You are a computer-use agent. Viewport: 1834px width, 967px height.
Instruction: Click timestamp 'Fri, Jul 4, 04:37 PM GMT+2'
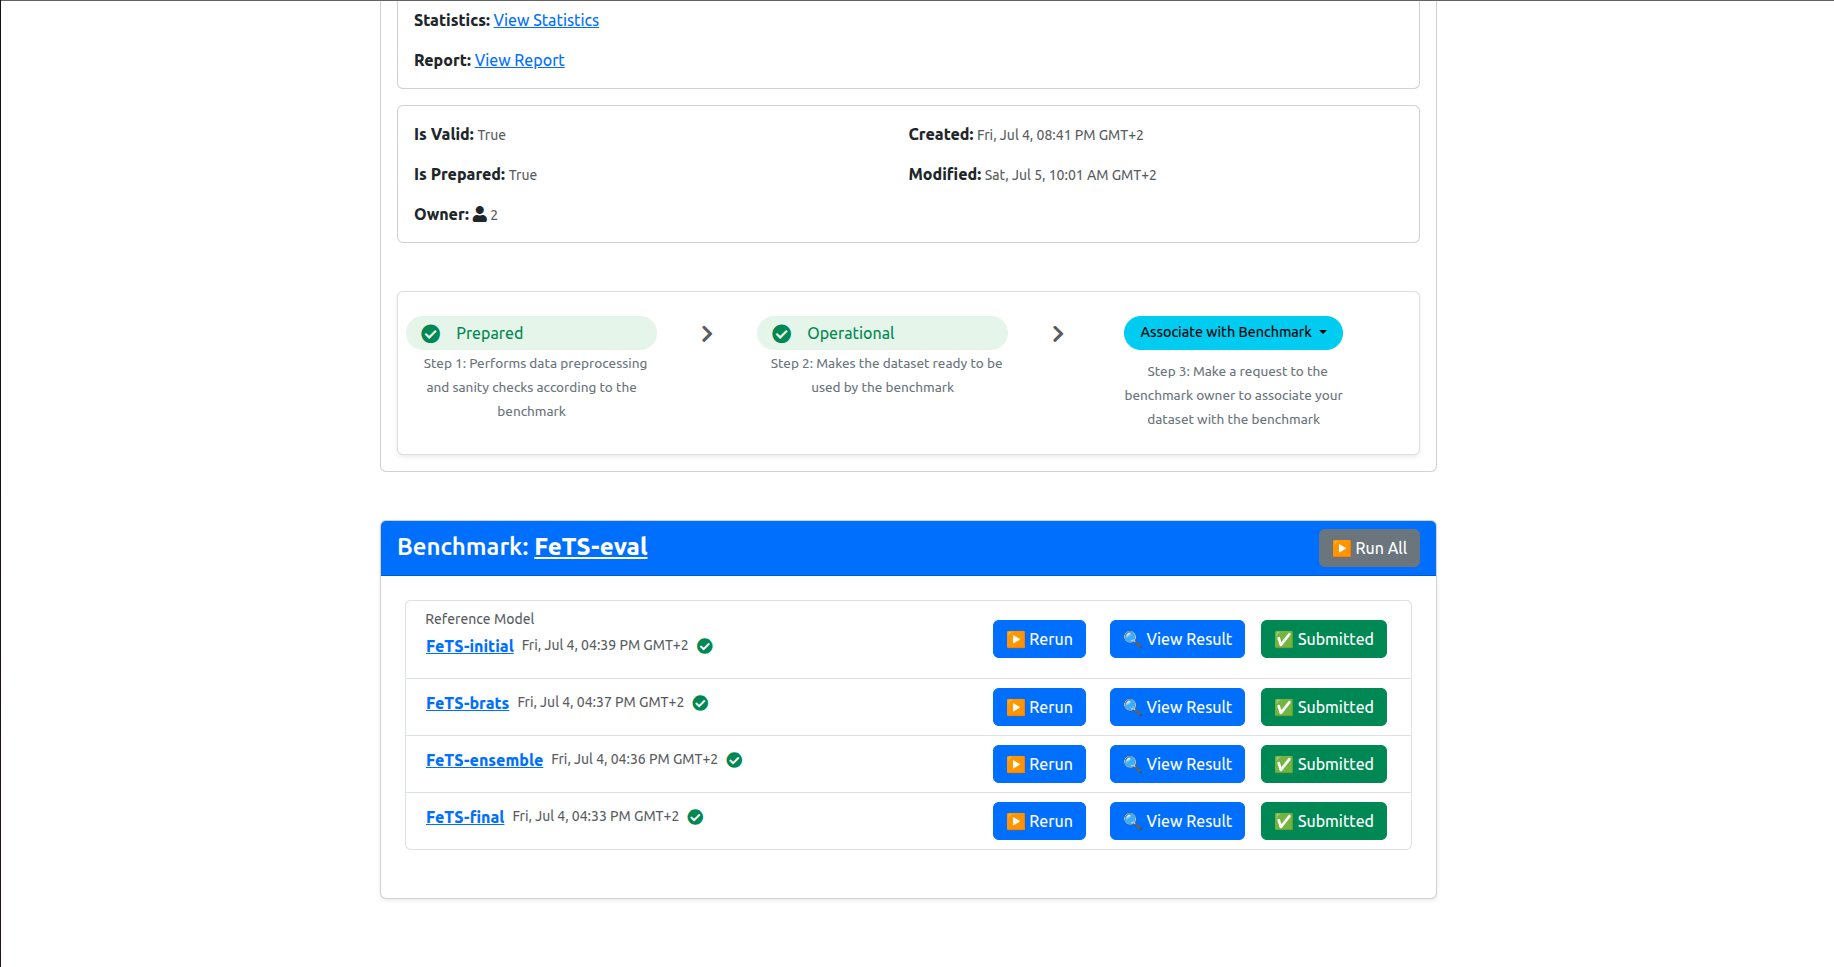click(601, 702)
